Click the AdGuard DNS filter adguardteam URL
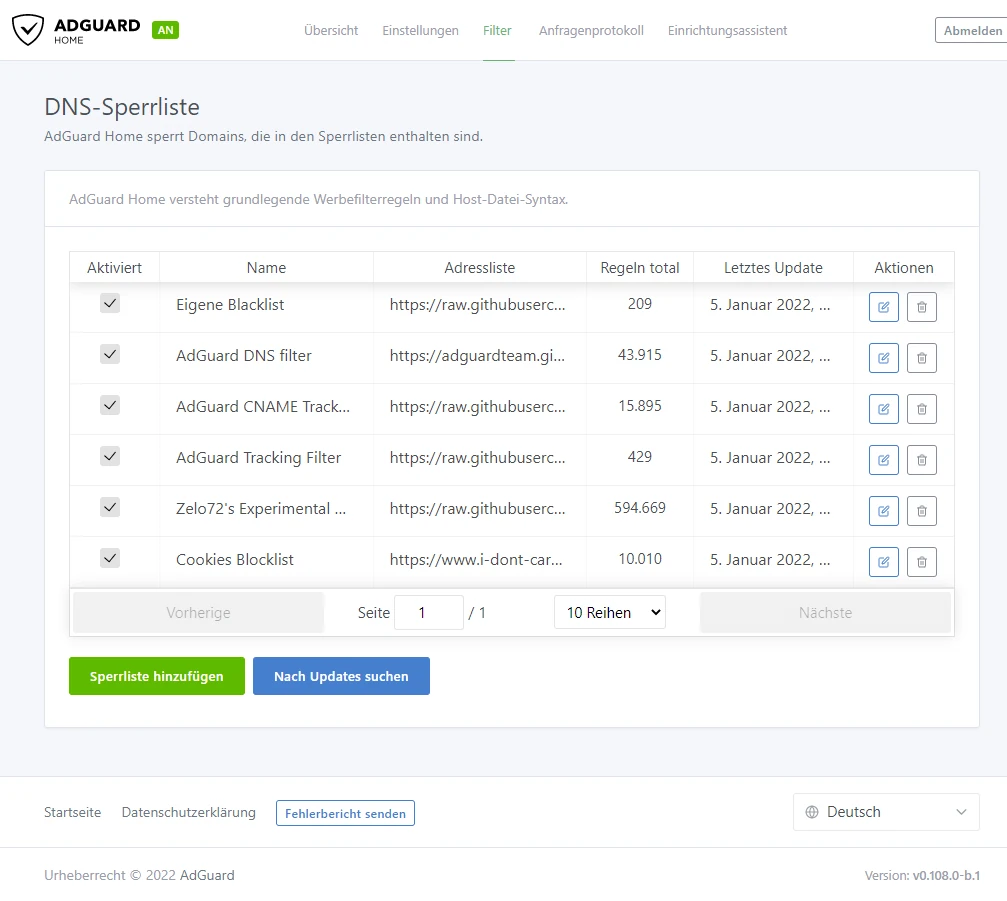This screenshot has height=901, width=1007. [477, 355]
